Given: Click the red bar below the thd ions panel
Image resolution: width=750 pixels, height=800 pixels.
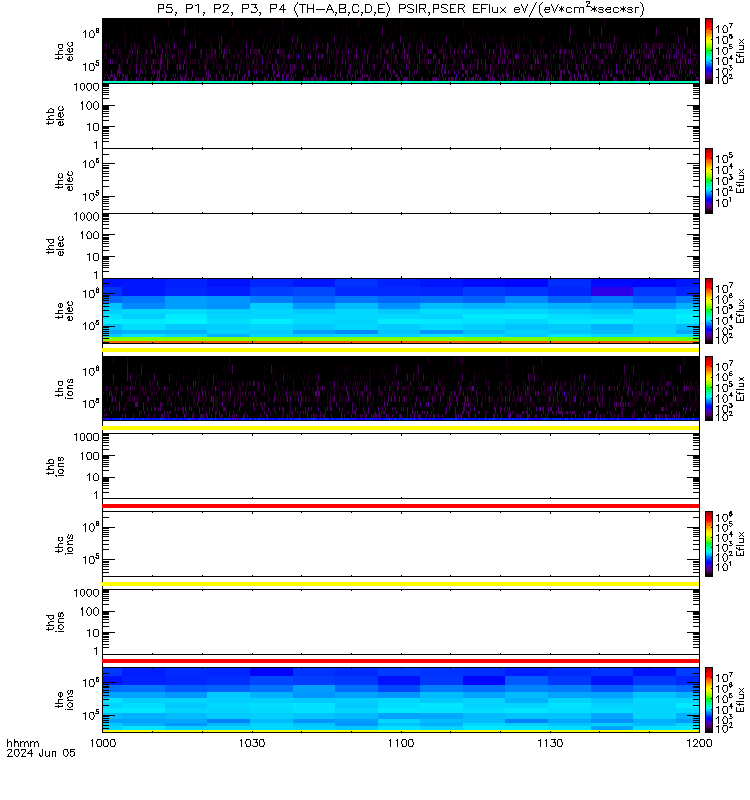Looking at the screenshot, I should pyautogui.click(x=401, y=661).
